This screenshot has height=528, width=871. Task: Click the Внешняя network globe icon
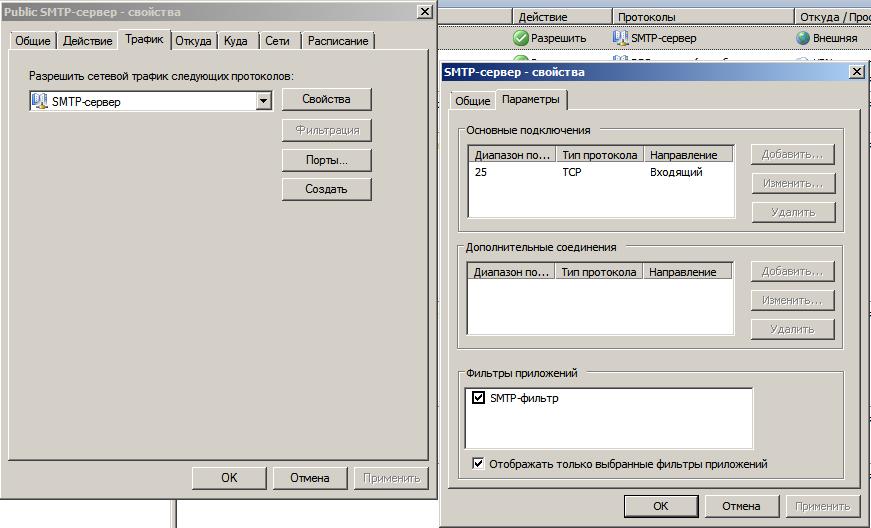803,38
